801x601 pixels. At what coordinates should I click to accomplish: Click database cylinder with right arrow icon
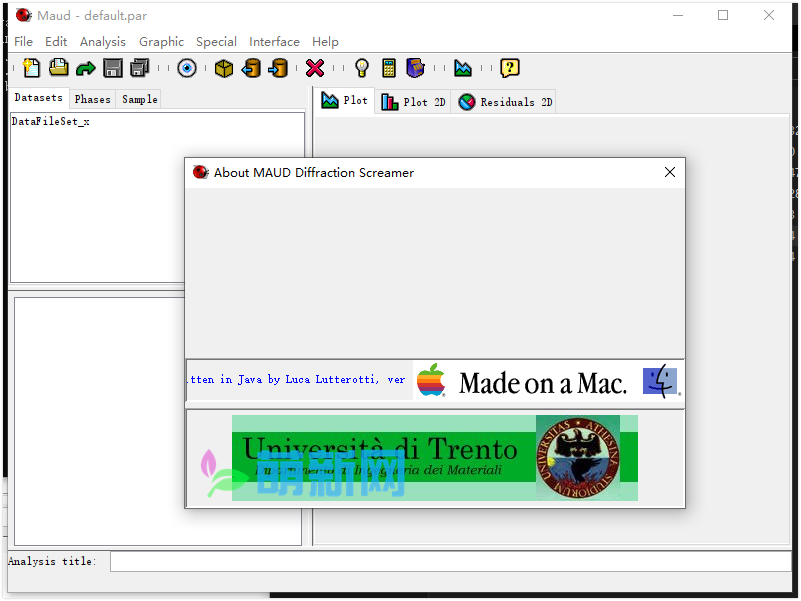[x=278, y=68]
